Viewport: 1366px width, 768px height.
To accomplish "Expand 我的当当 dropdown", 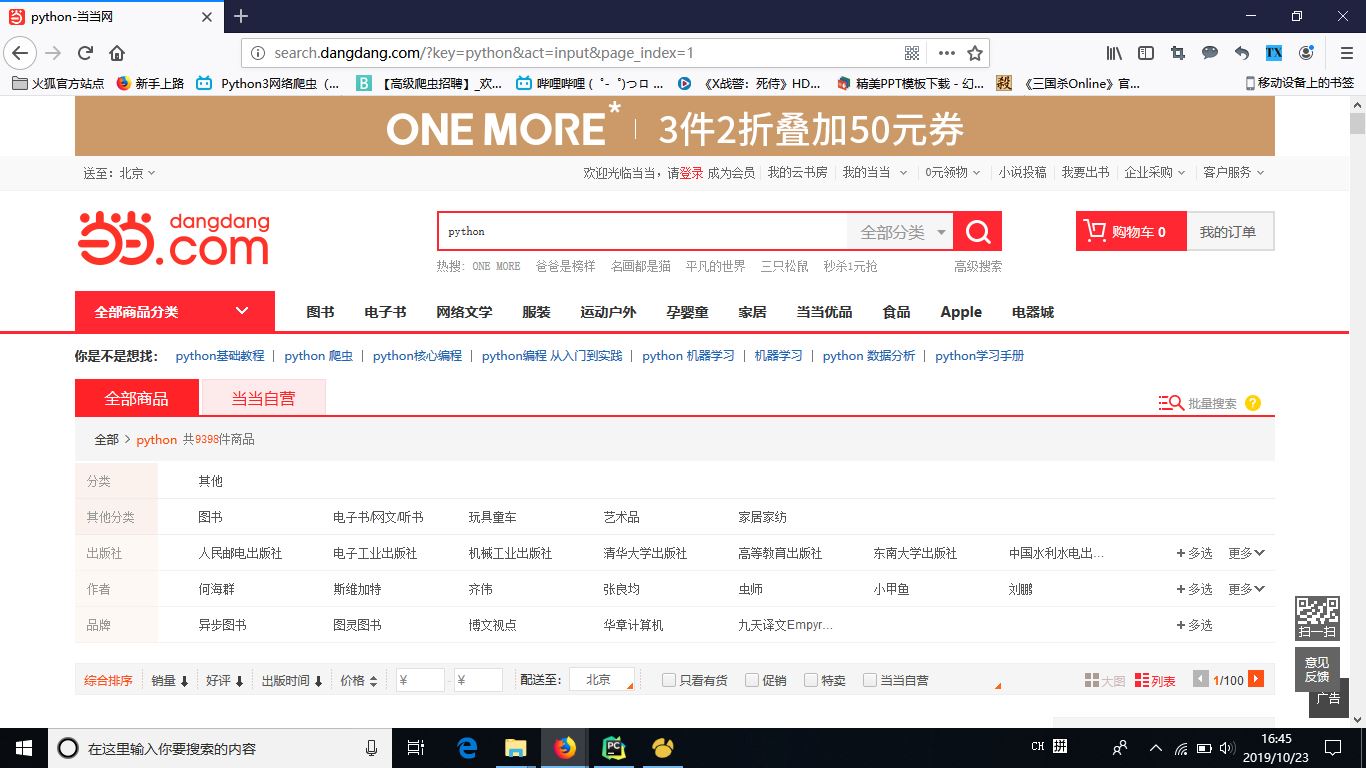I will 874,172.
